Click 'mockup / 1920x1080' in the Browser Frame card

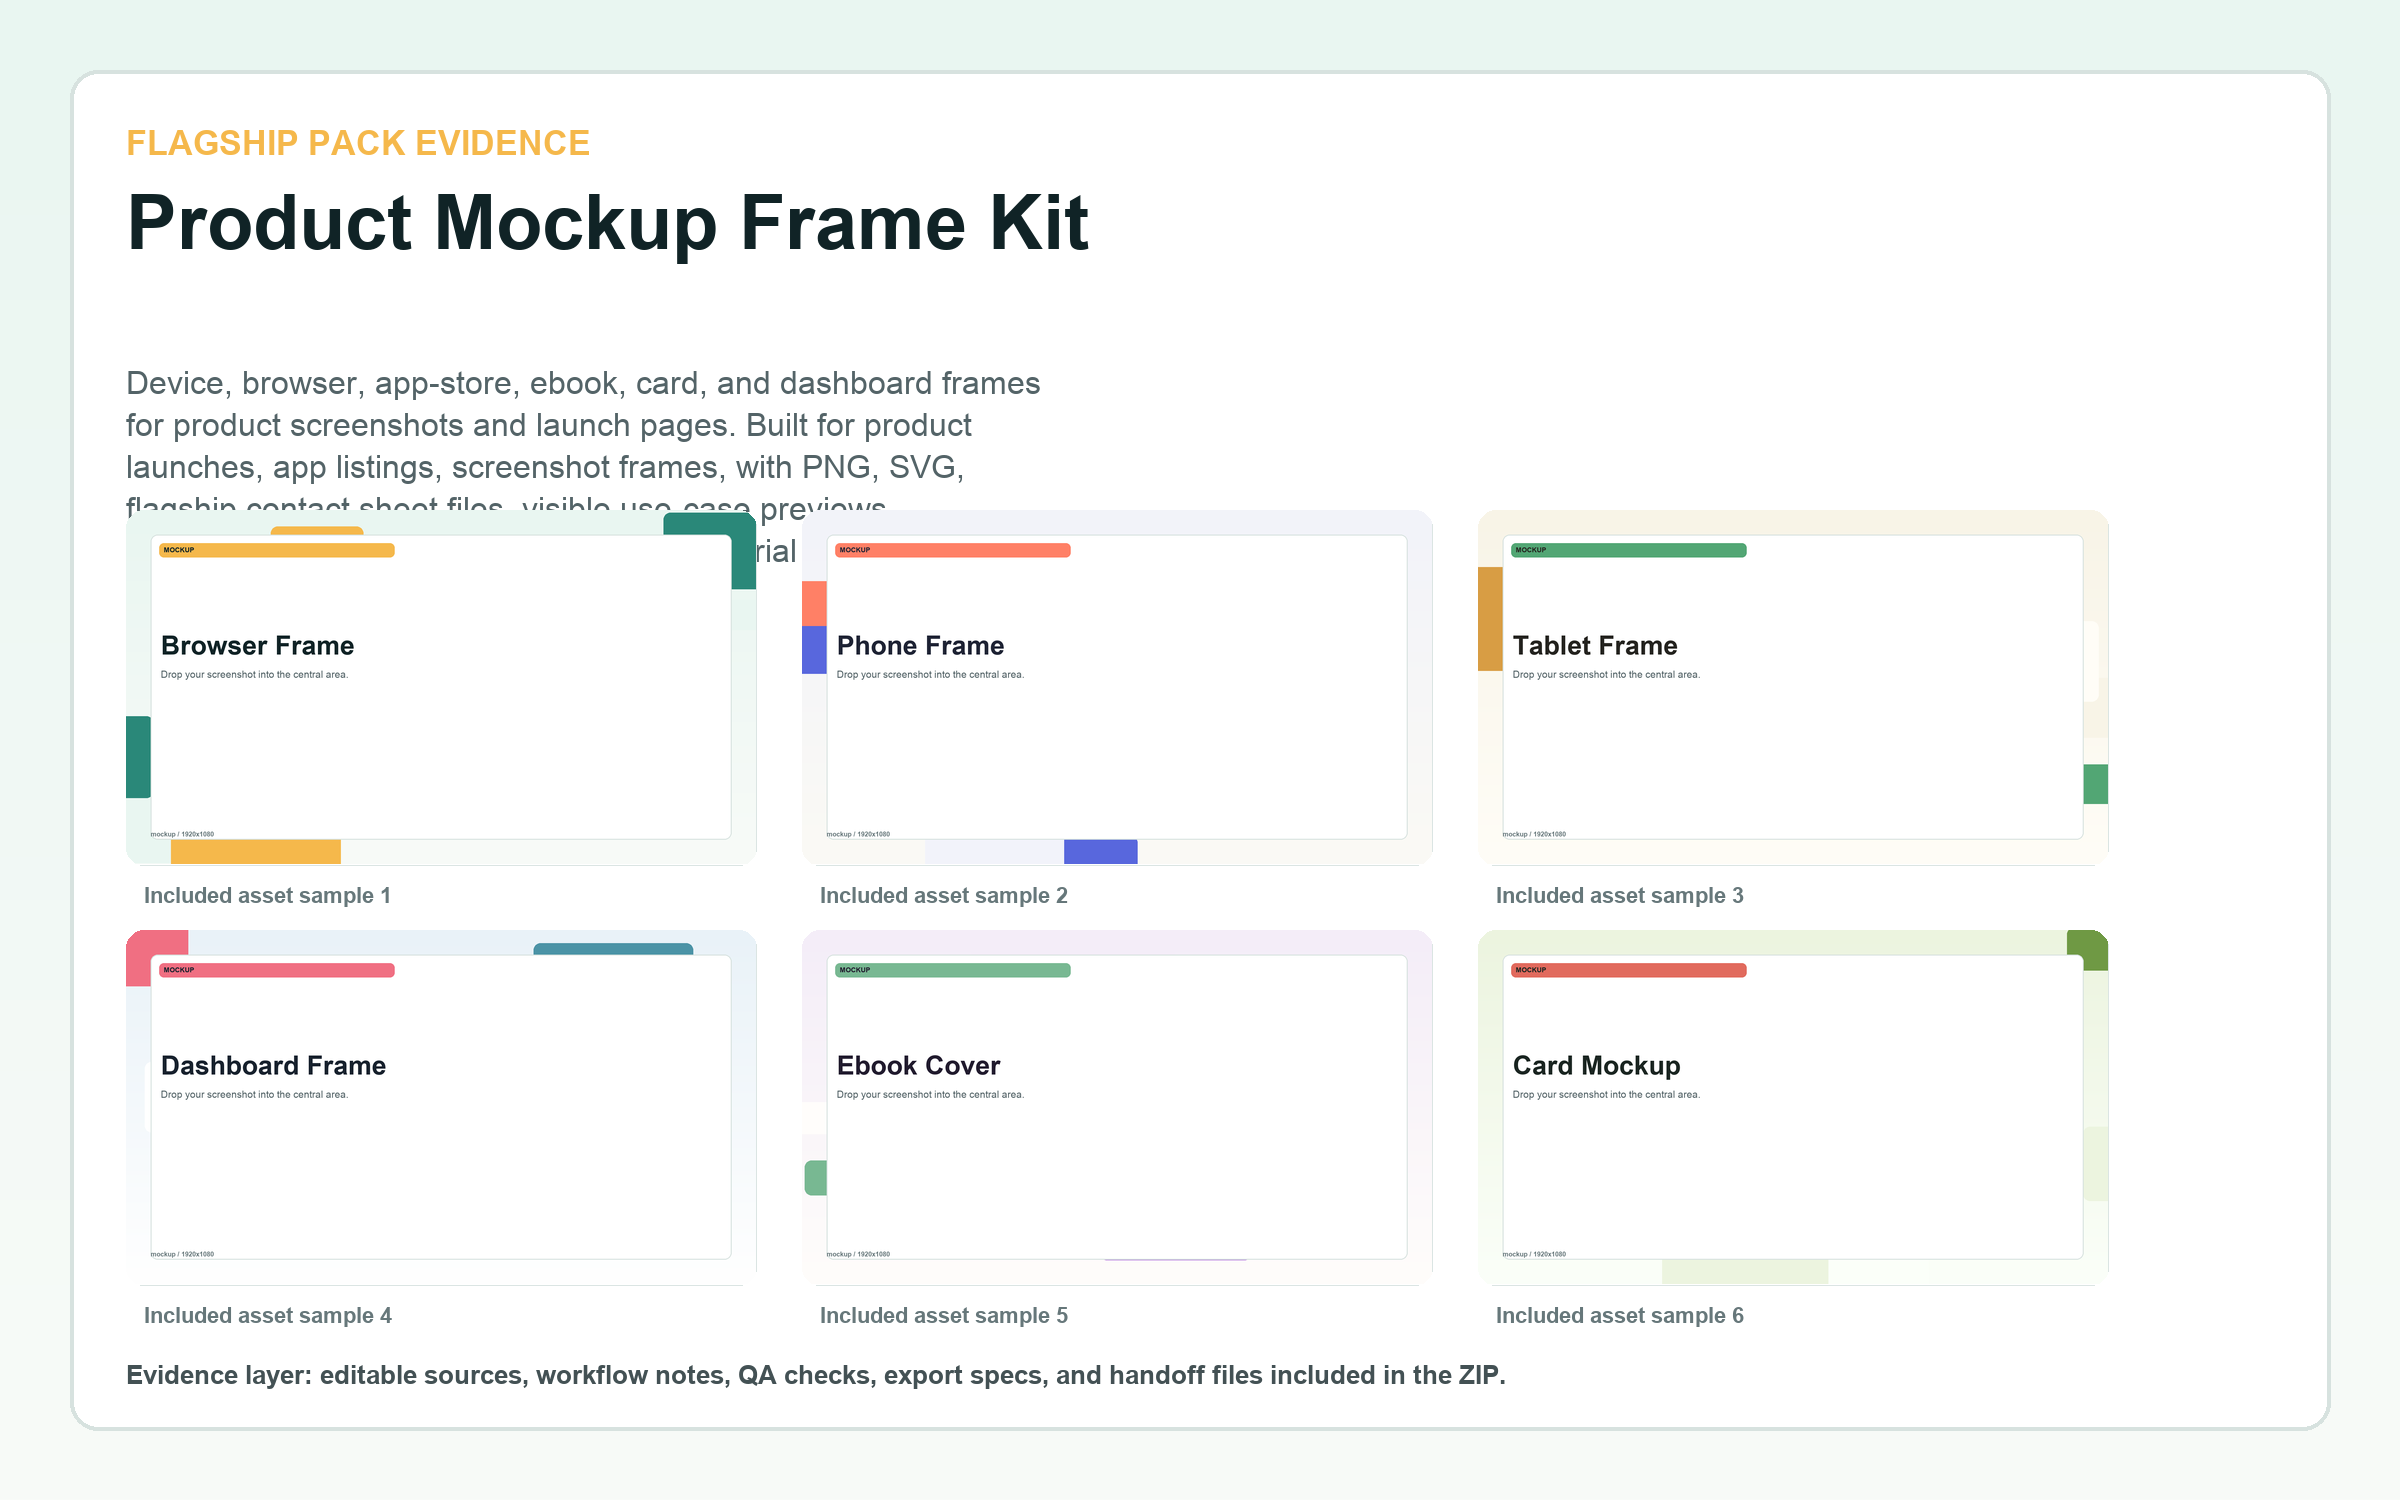click(x=182, y=834)
